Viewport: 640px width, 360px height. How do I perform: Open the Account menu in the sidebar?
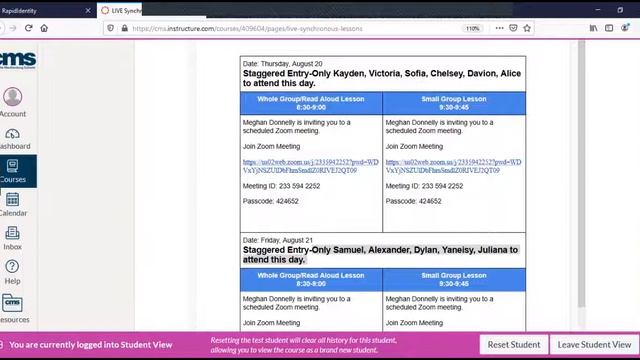[x=13, y=102]
